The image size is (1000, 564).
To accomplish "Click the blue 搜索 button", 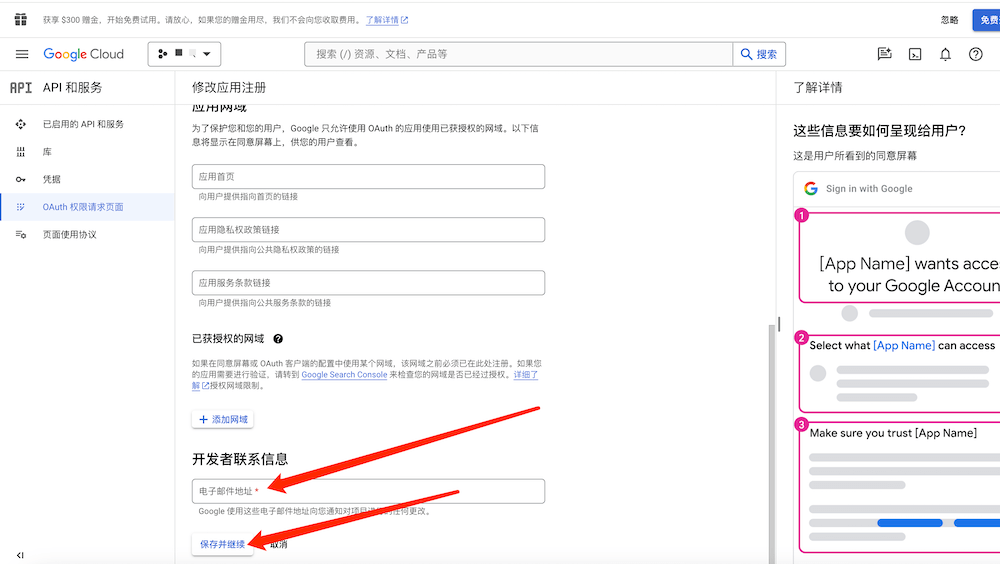I will click(x=759, y=54).
